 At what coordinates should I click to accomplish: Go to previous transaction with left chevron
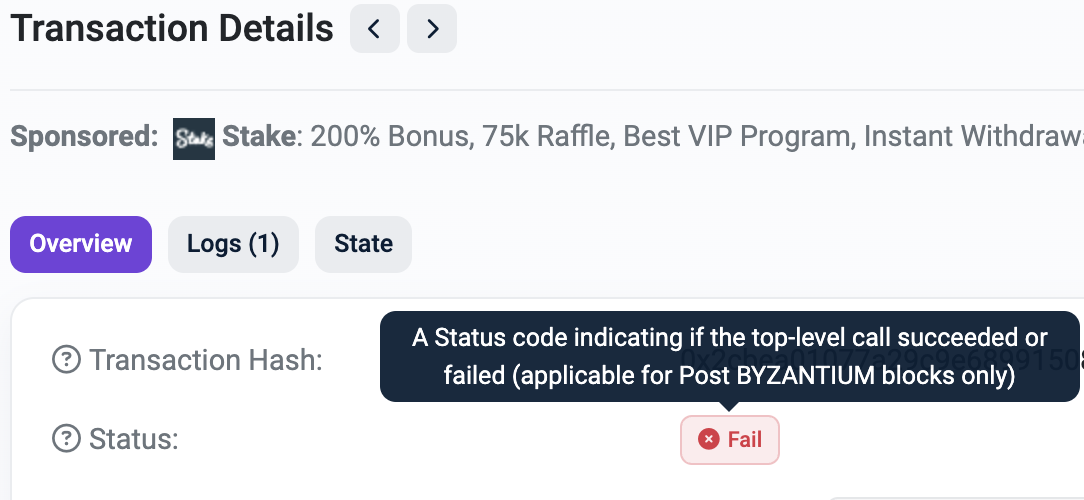[x=375, y=28]
